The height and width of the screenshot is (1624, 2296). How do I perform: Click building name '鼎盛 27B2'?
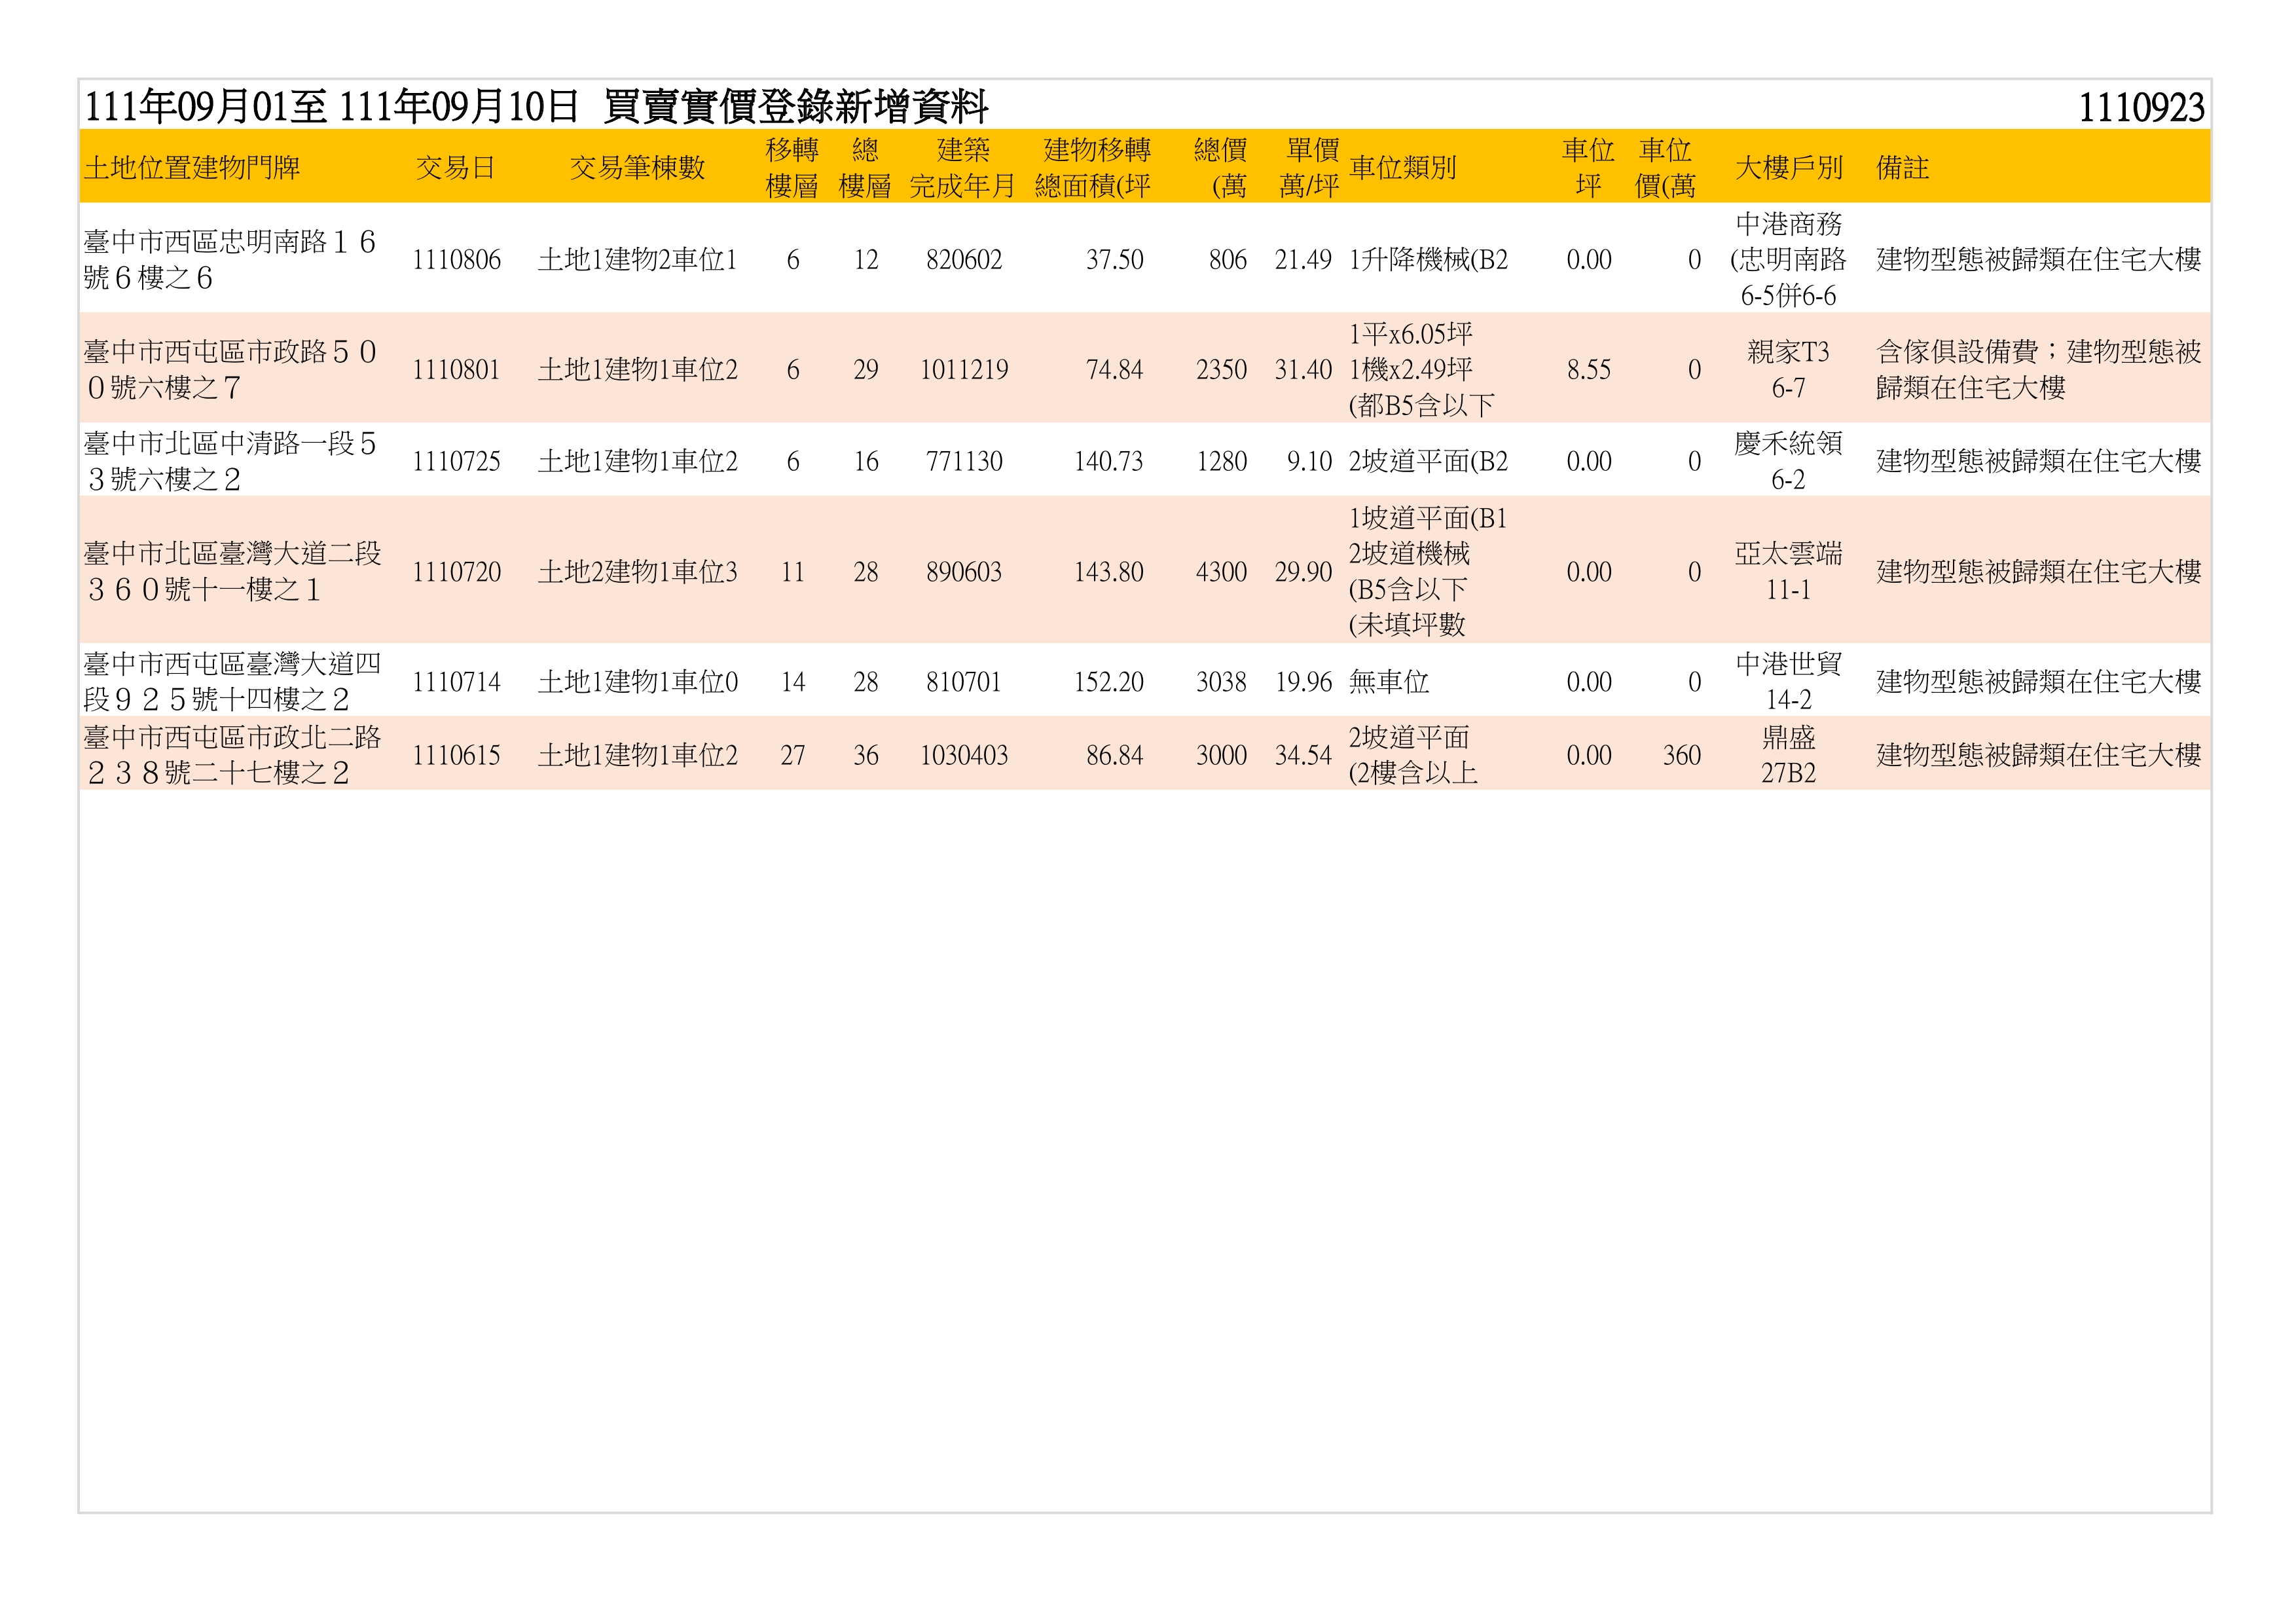[x=1788, y=755]
